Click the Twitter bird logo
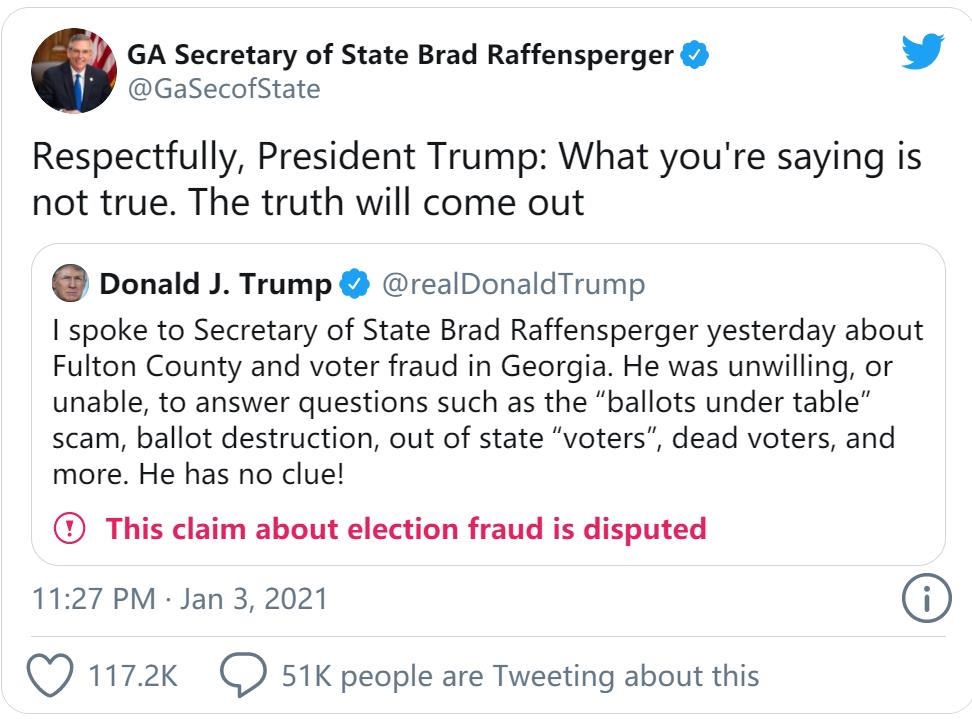The width and height of the screenshot is (972, 721). 922,52
